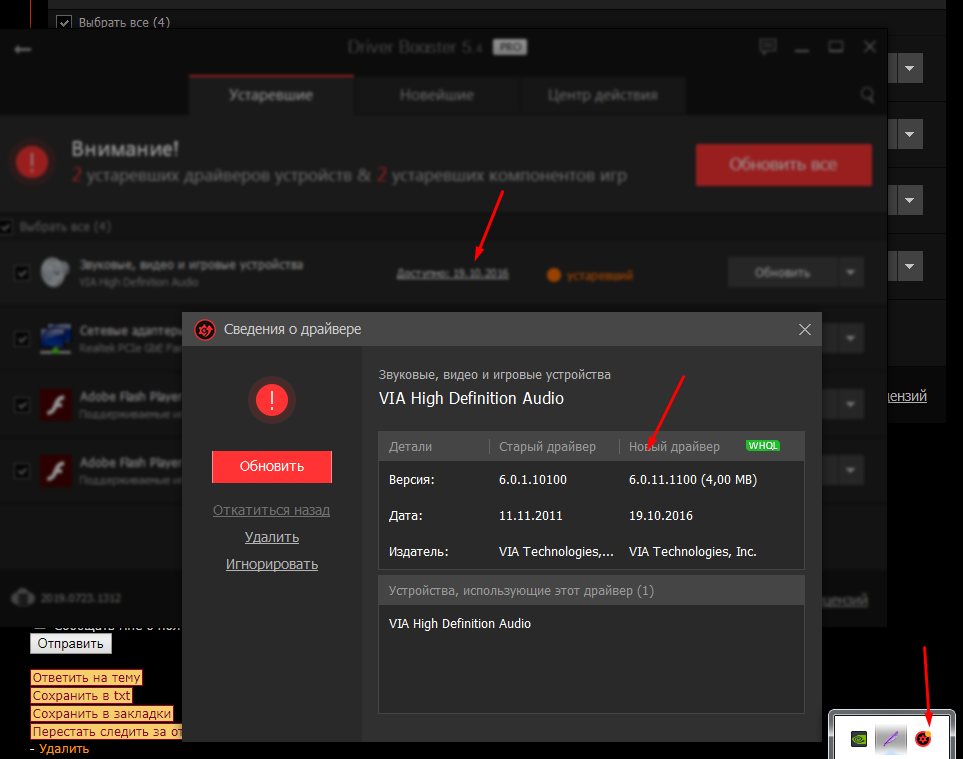Click the Driver Booster logo in the dialog title
The image size is (963, 759).
(x=205, y=330)
